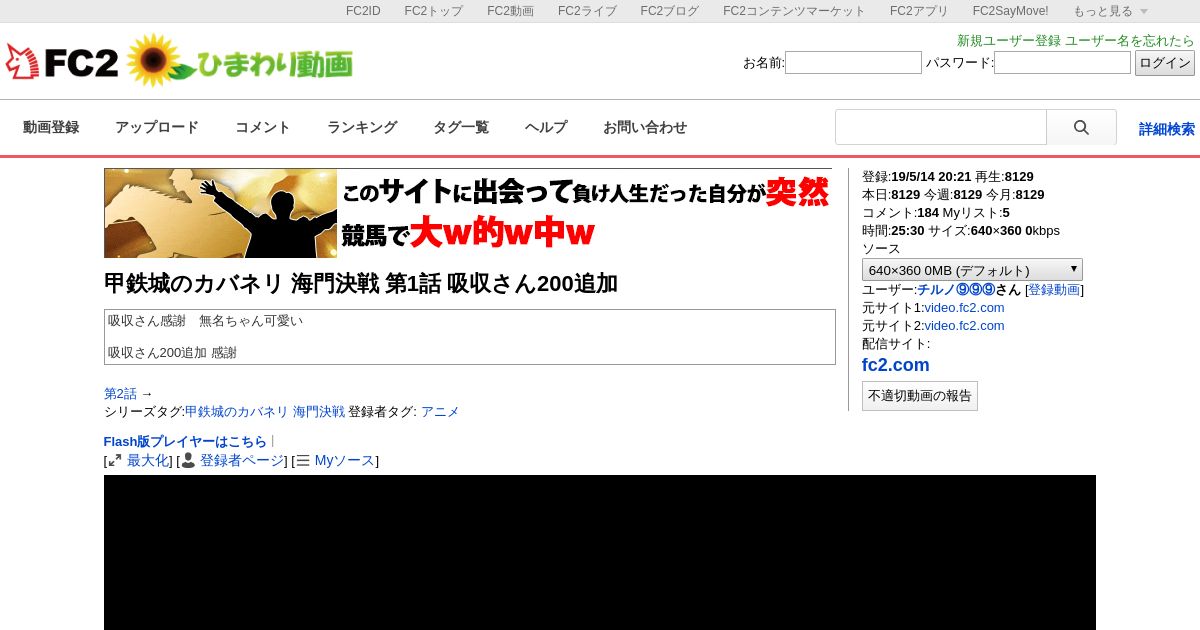Click the Myソース link

coord(345,461)
